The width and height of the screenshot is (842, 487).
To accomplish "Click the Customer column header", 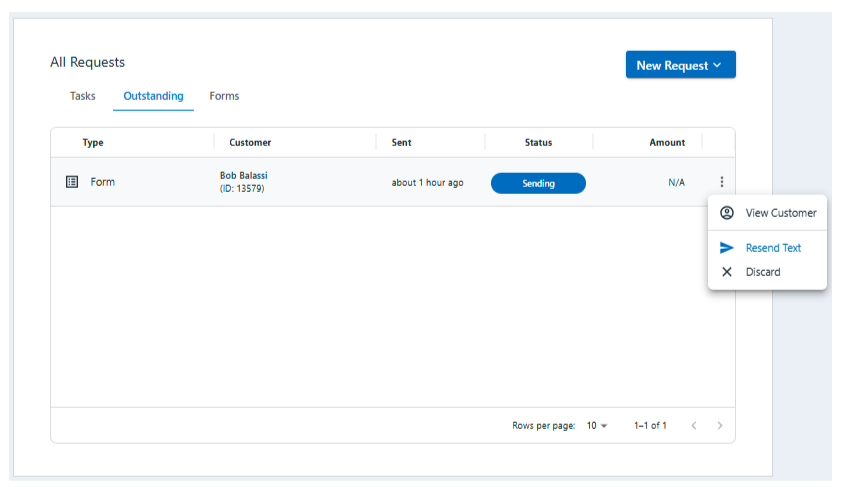I will pos(250,143).
